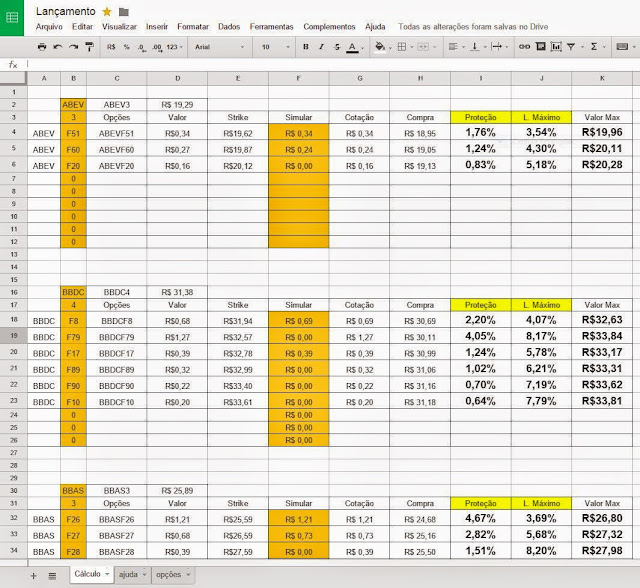Select the Cálculo sheet tab
This screenshot has width=640, height=588.
(87, 574)
